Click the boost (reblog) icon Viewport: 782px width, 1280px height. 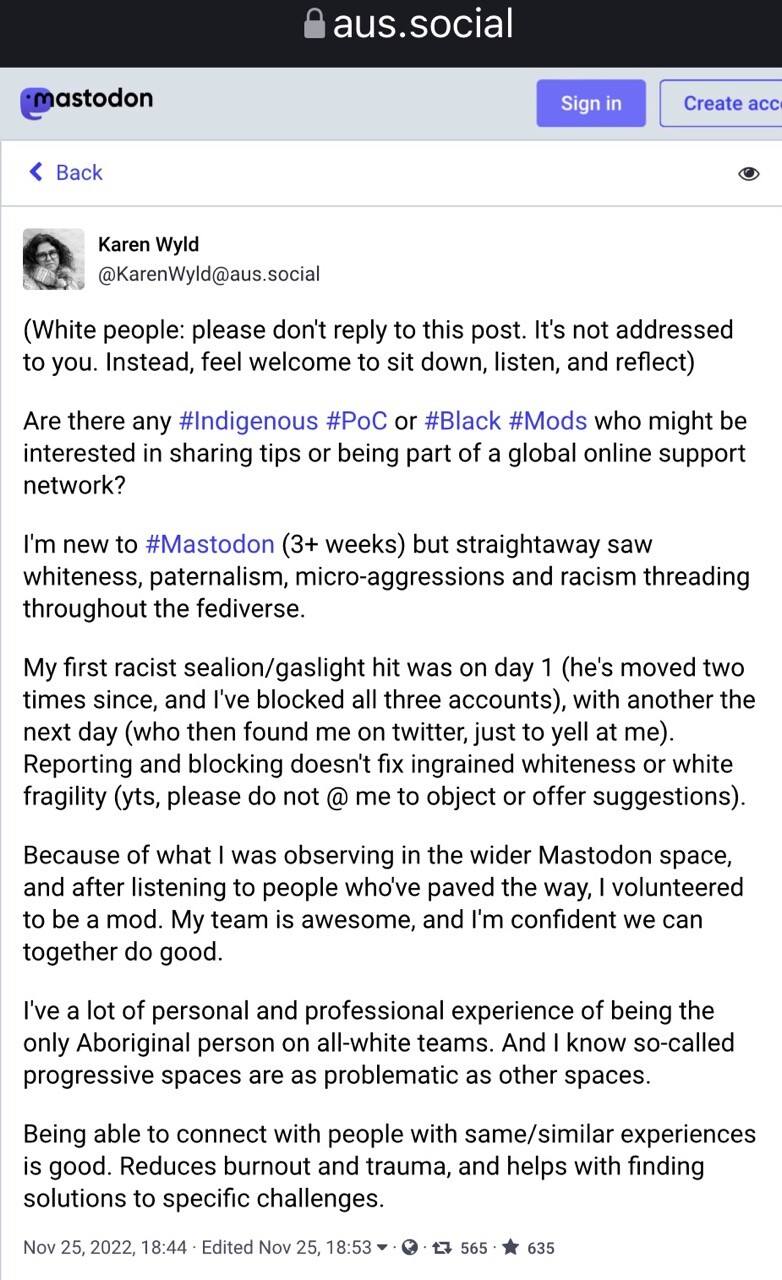[x=441, y=1247]
